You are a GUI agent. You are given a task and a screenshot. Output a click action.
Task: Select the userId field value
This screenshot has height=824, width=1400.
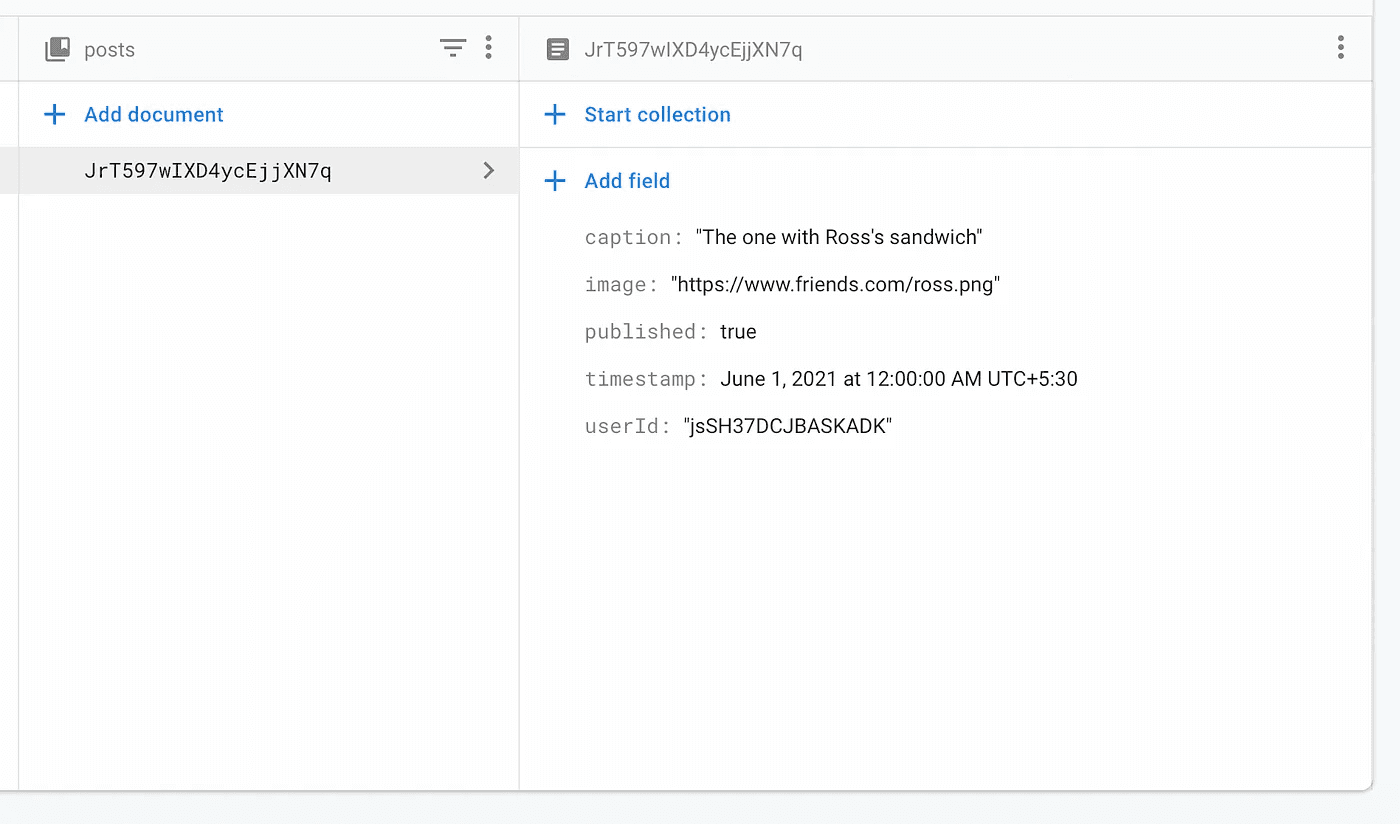(787, 427)
